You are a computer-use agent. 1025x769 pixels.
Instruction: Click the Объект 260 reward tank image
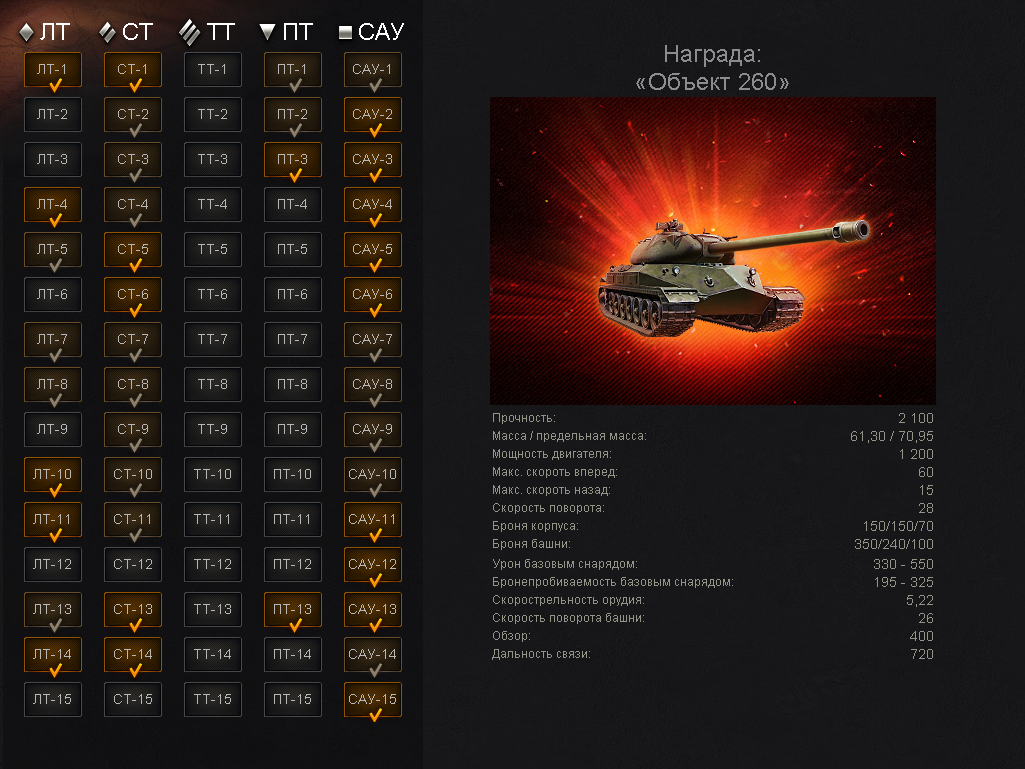tap(713, 251)
